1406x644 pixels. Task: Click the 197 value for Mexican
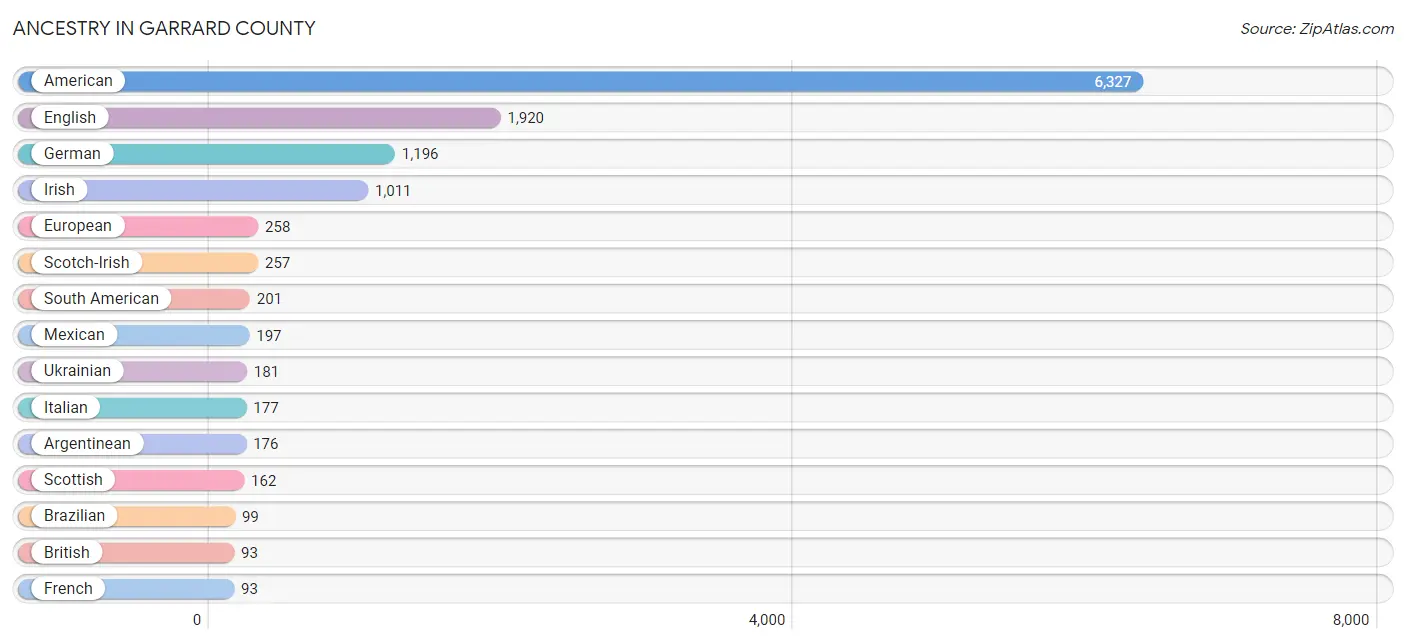click(x=269, y=335)
